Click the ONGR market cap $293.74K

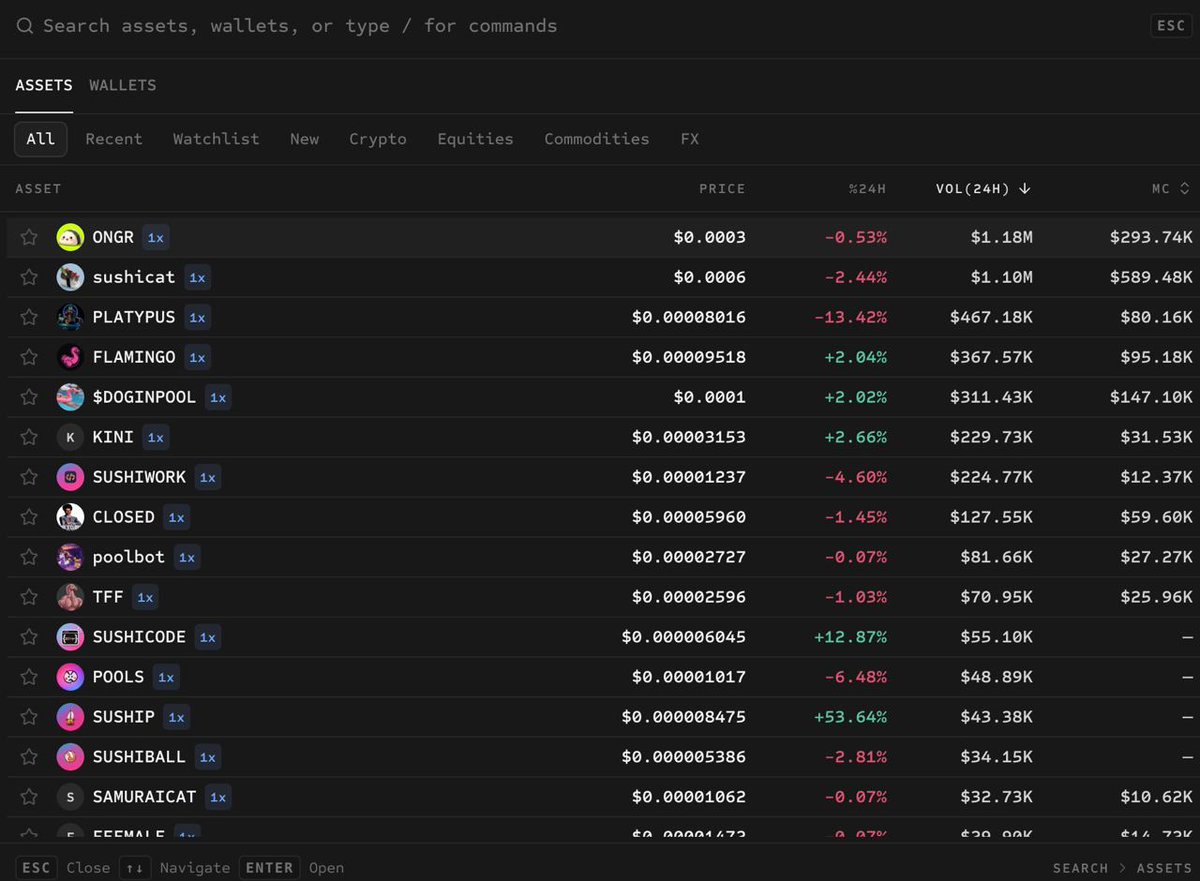coord(1151,237)
